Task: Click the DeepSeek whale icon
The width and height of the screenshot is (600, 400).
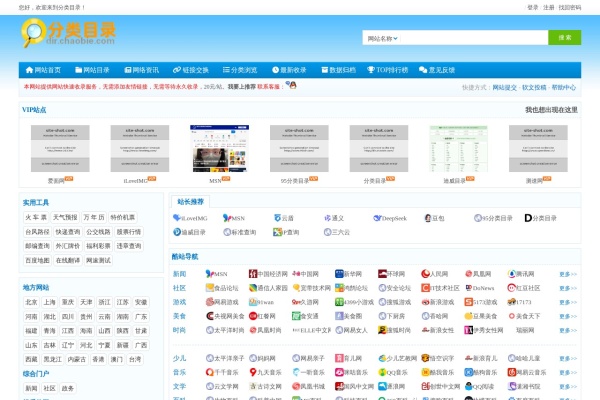Action: point(377,218)
